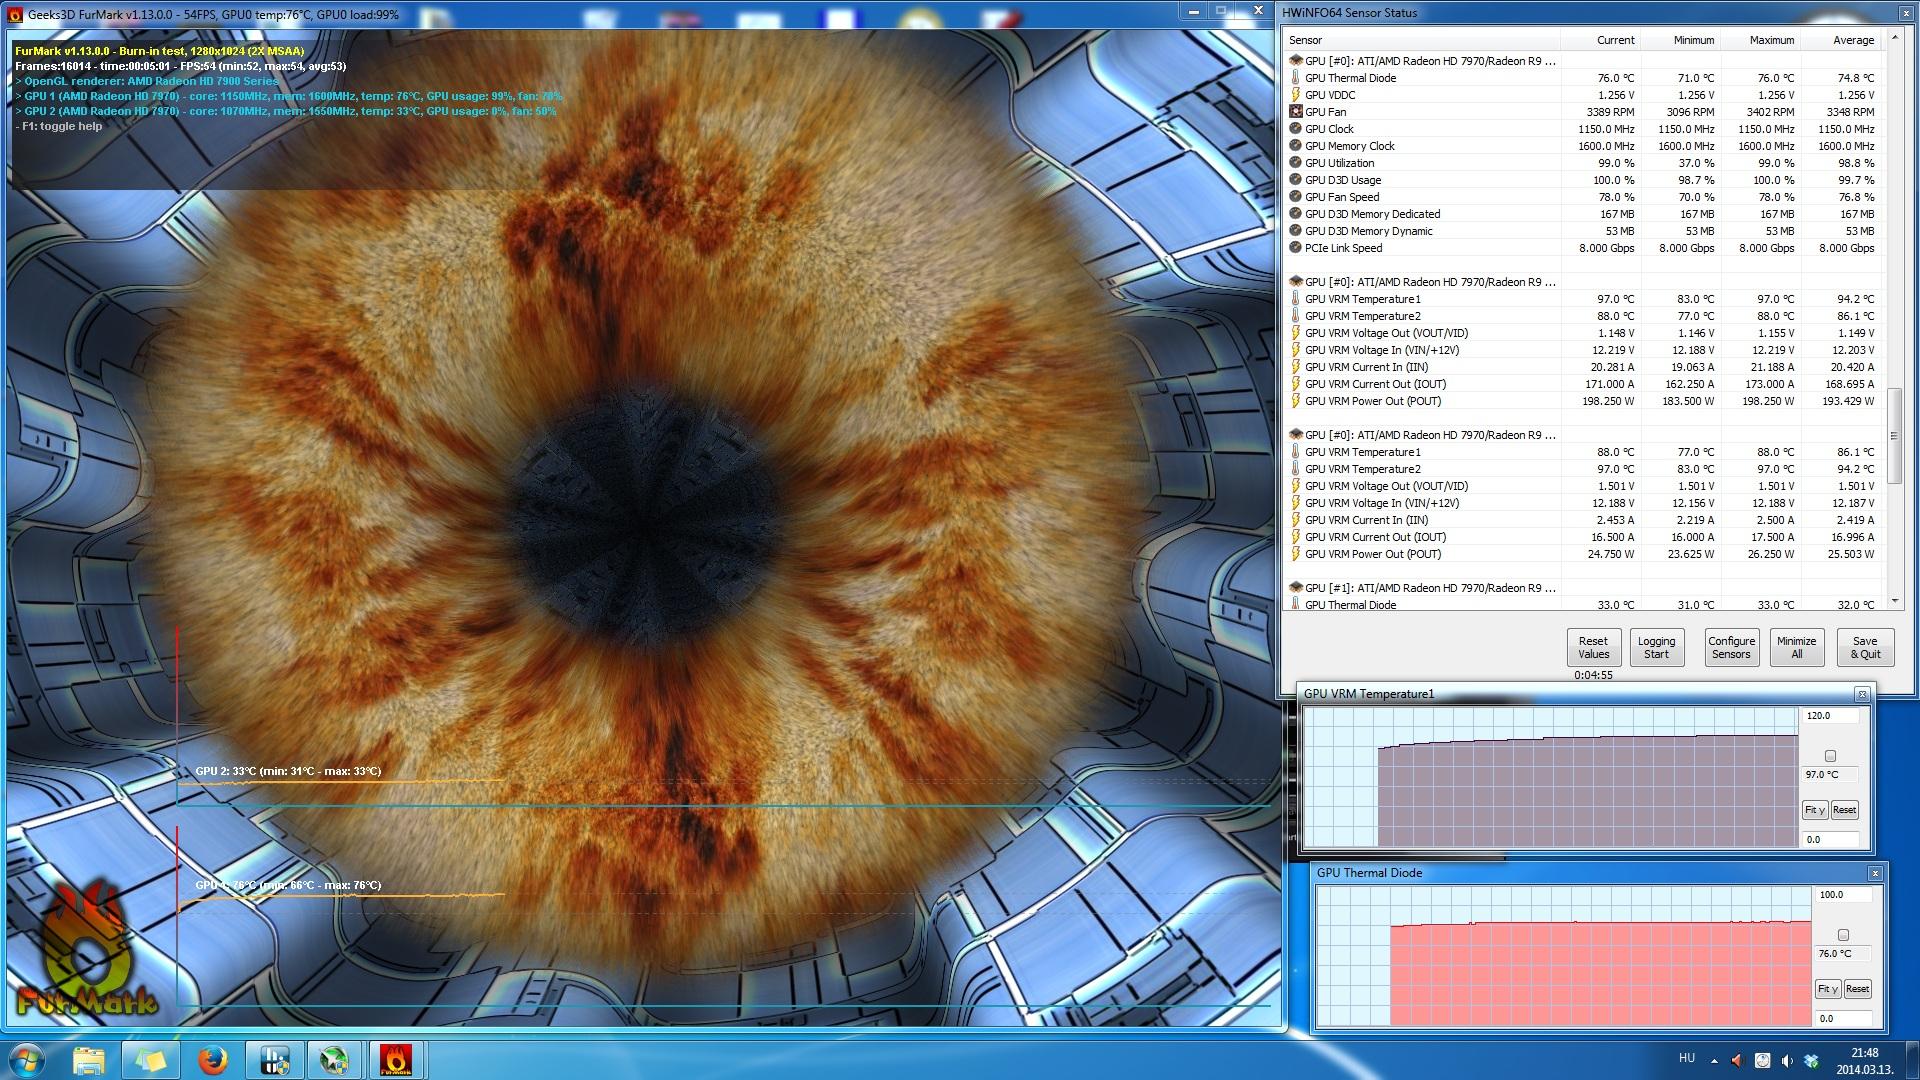This screenshot has height=1080, width=1920.
Task: Select the 198.250 W current power value
Action: 1609,401
